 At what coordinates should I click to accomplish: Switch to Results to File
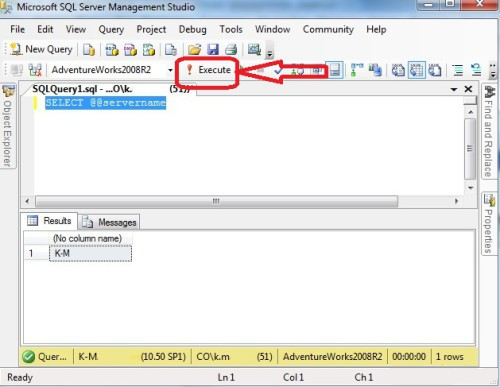[x=435, y=70]
